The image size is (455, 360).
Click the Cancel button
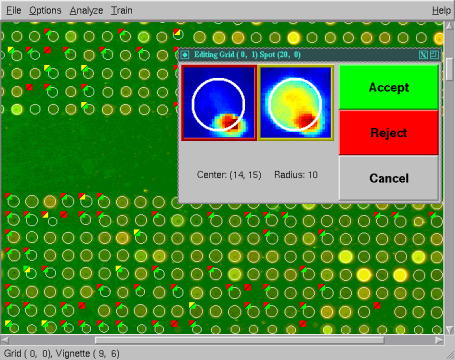389,178
